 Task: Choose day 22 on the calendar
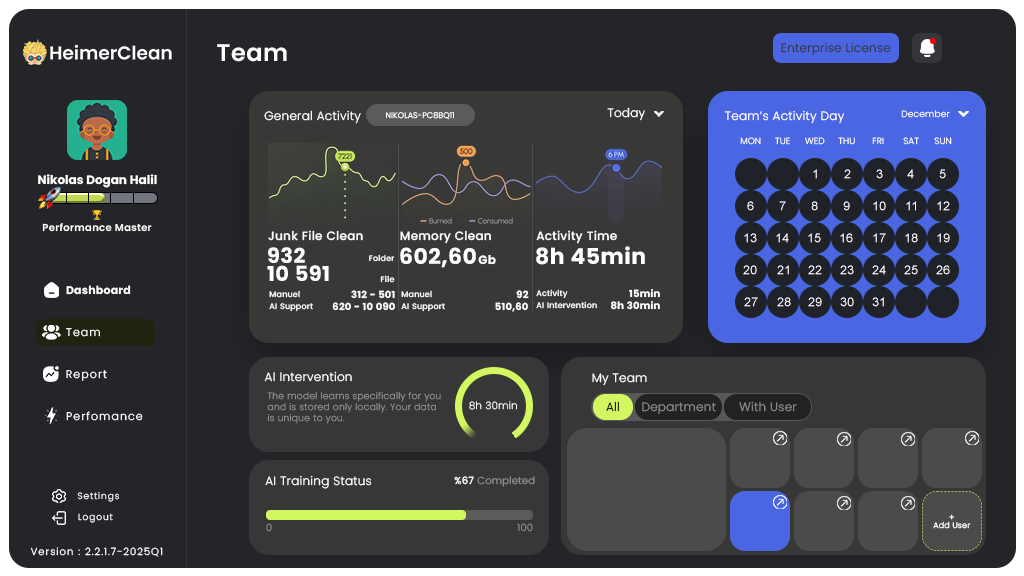point(814,270)
